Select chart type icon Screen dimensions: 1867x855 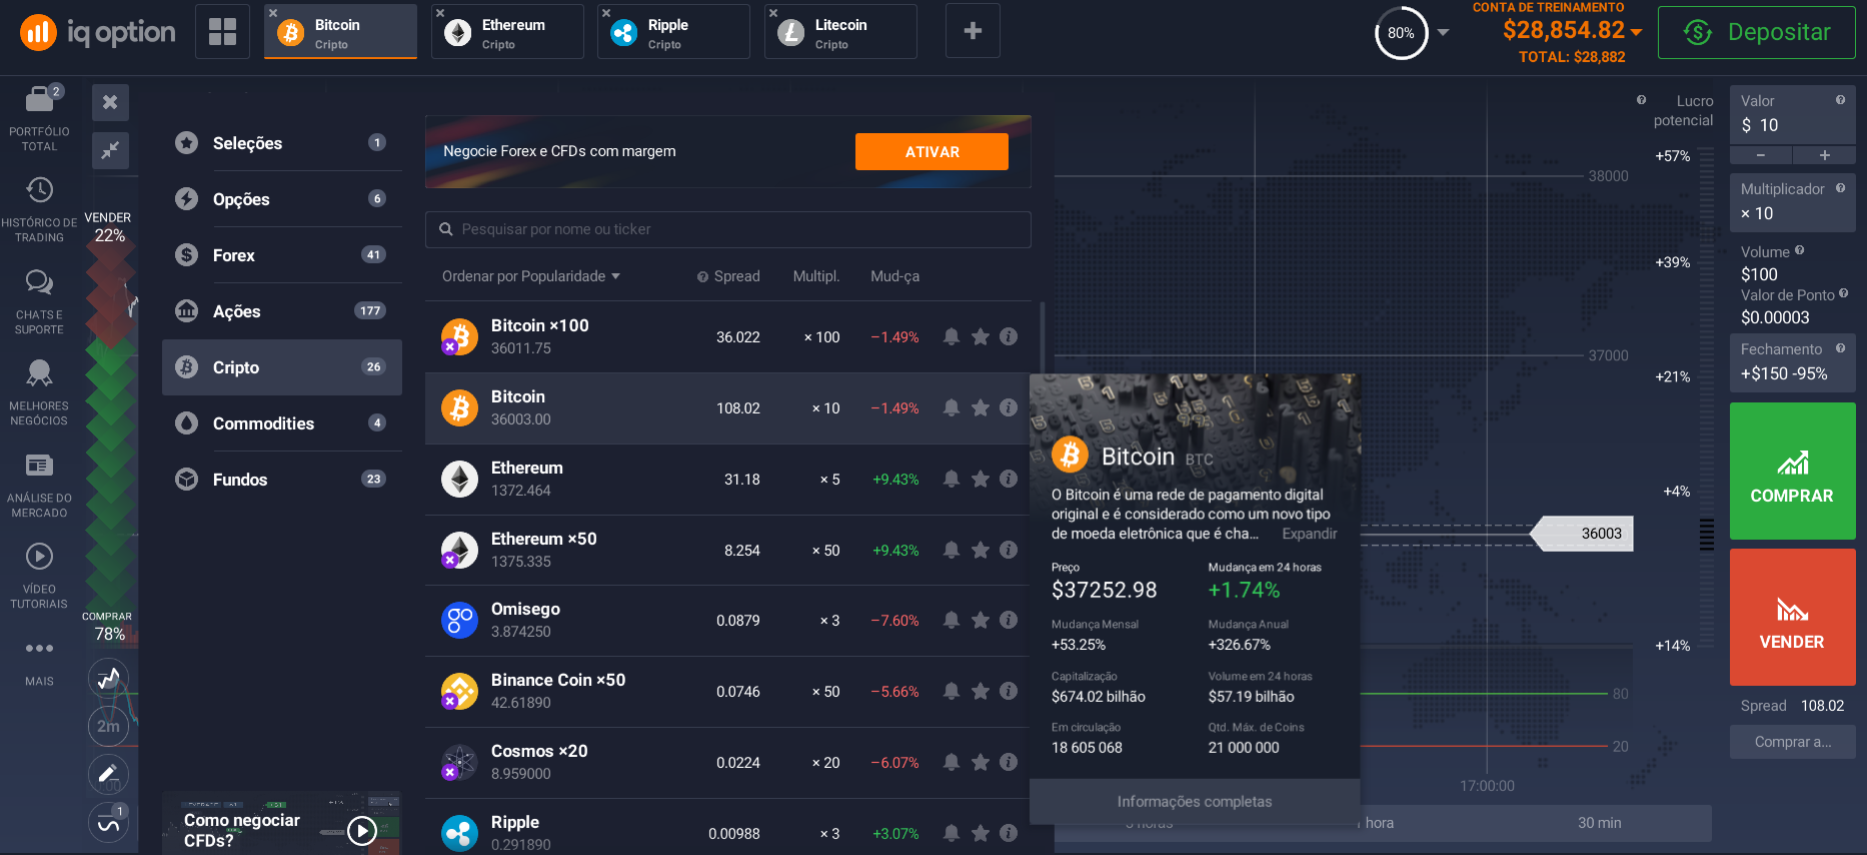click(x=109, y=679)
